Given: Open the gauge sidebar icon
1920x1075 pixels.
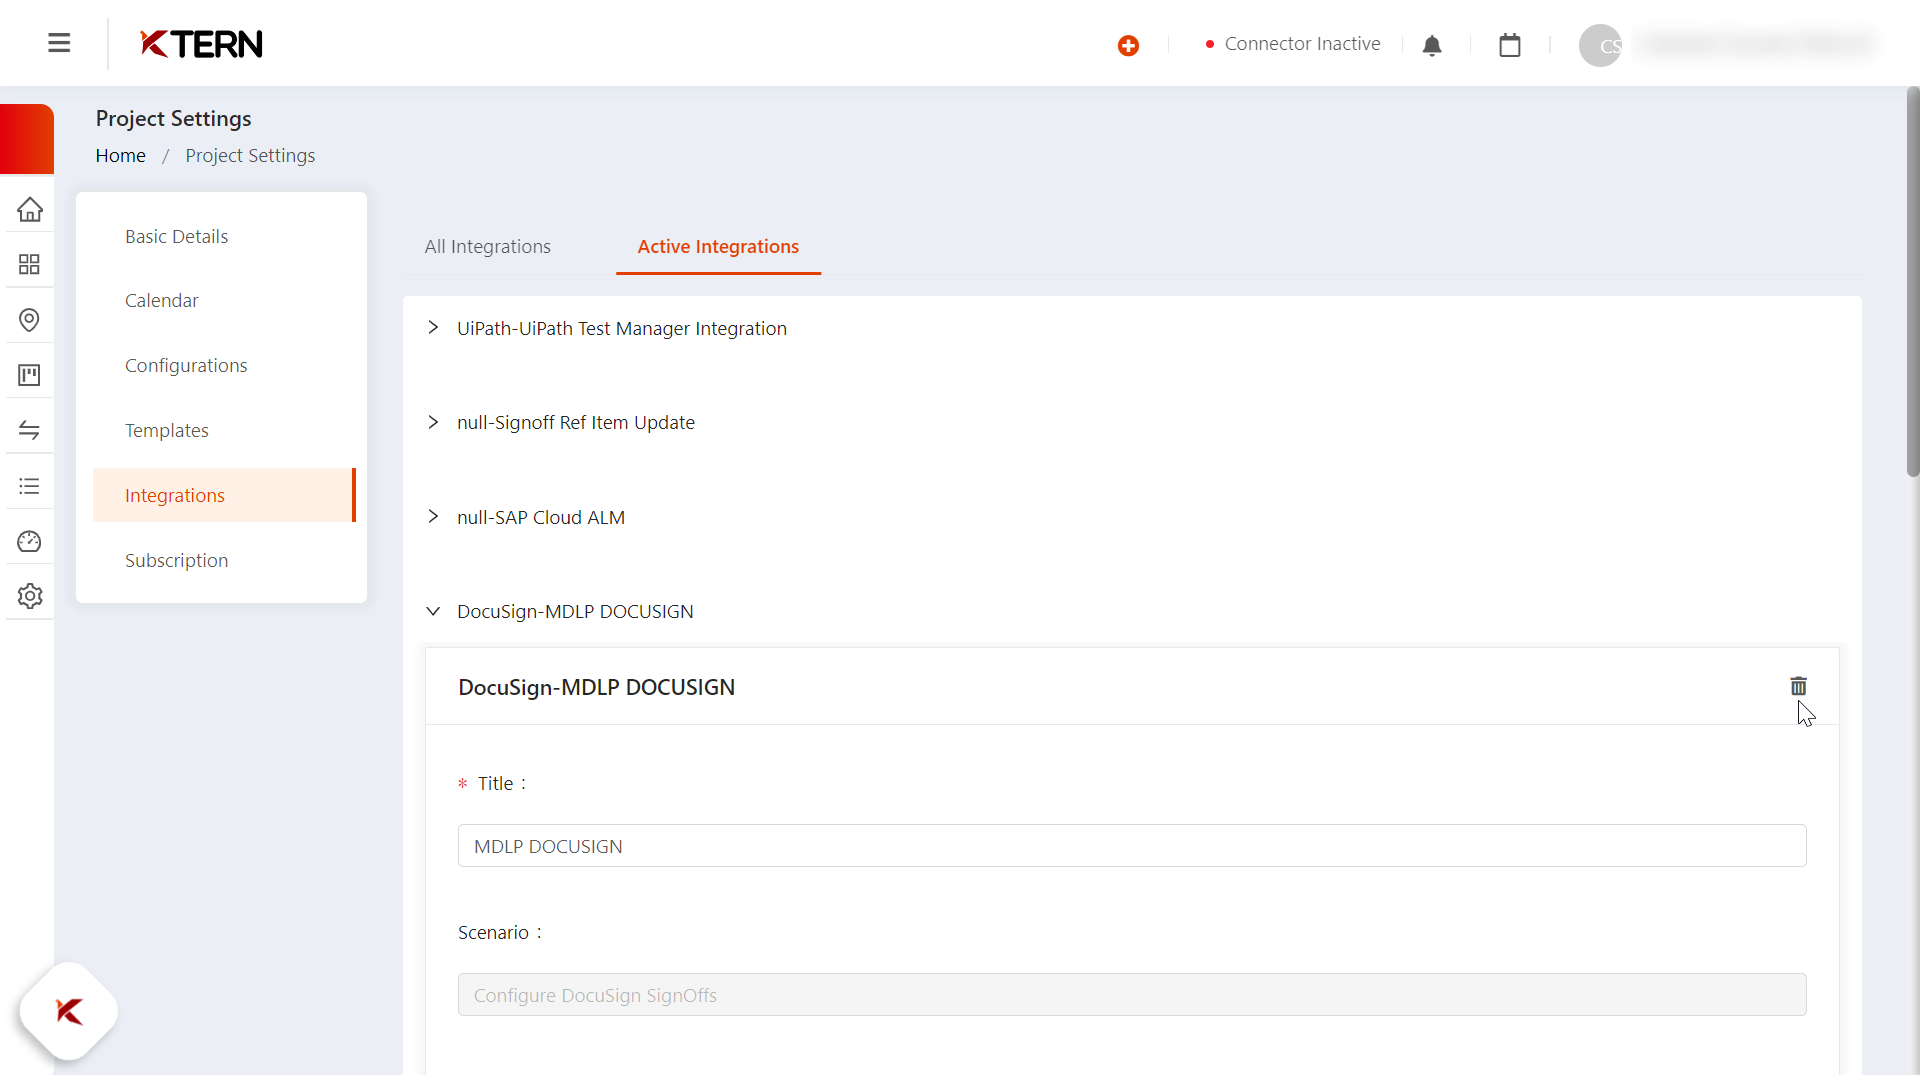Looking at the screenshot, I should (x=29, y=541).
